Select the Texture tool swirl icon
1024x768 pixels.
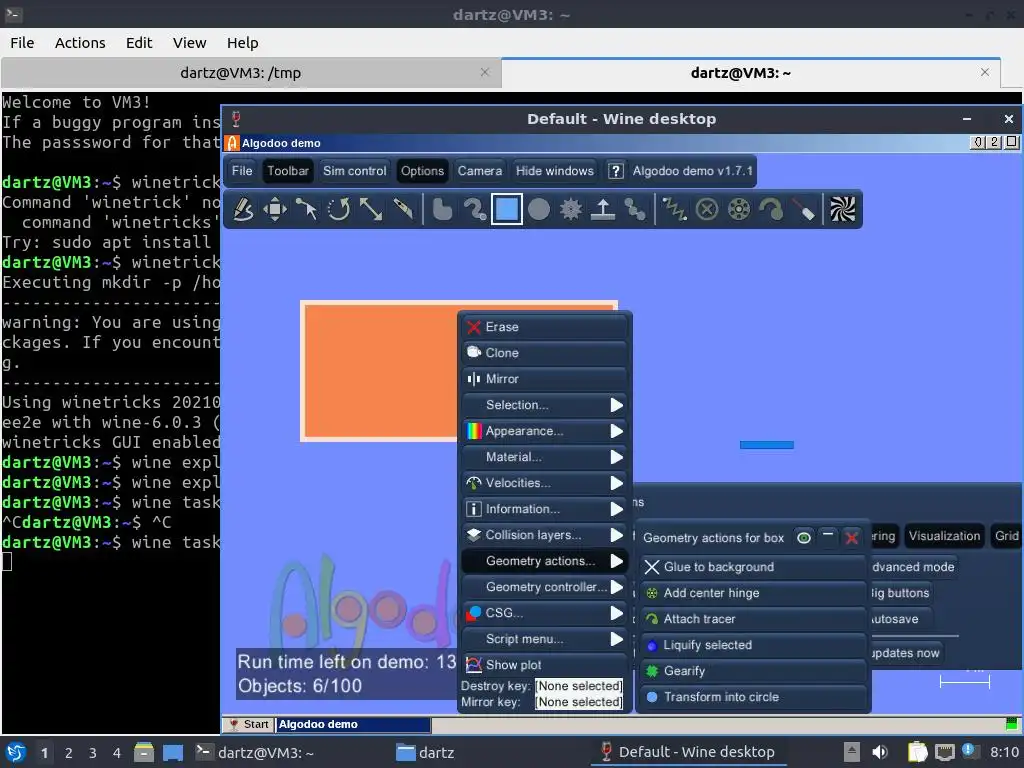click(842, 210)
